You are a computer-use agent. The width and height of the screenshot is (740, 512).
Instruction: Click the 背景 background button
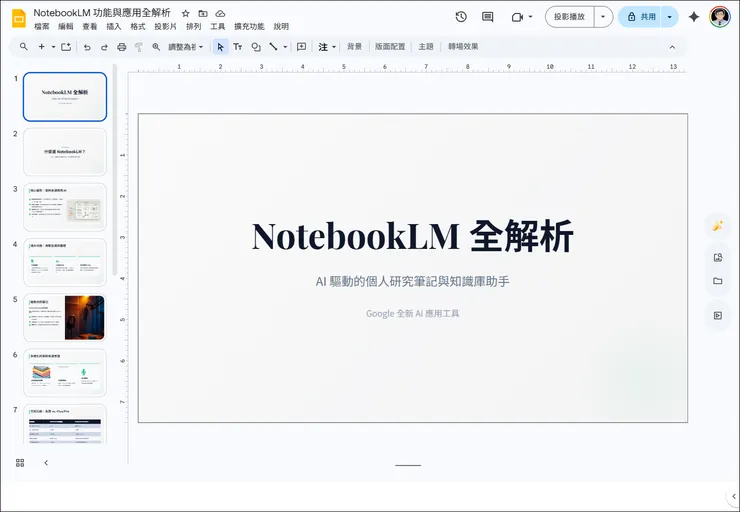coord(354,47)
